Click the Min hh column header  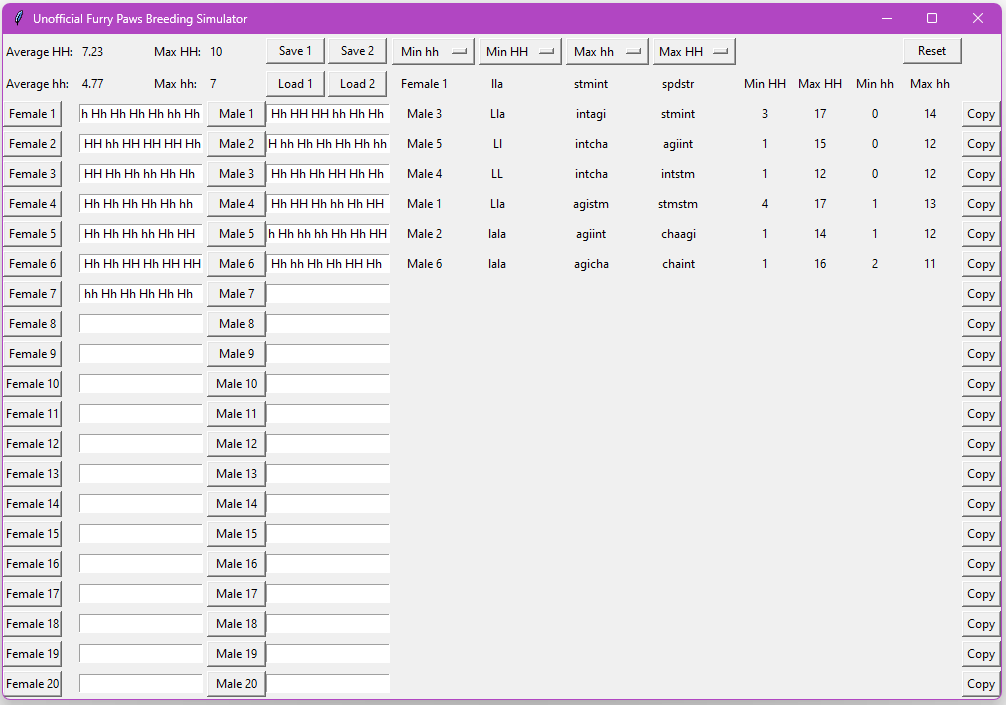874,83
